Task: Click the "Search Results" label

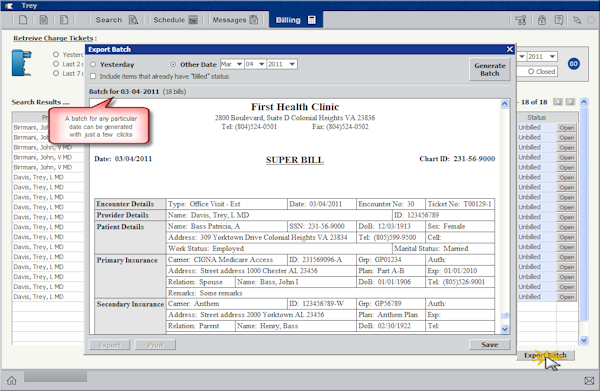Action: (x=40, y=102)
